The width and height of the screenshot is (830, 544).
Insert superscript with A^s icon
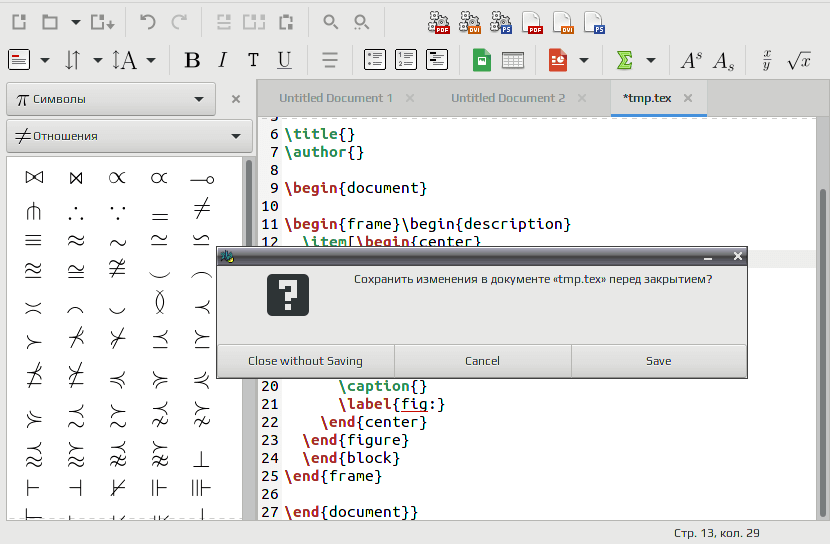(691, 60)
